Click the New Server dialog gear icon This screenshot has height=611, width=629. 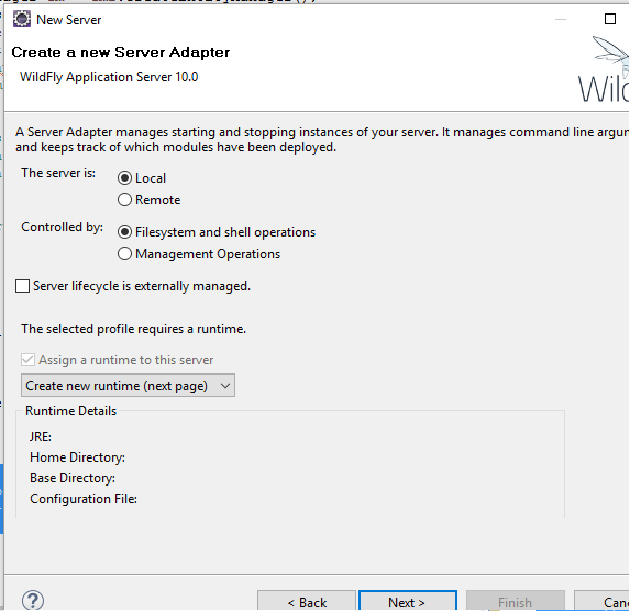click(22, 19)
